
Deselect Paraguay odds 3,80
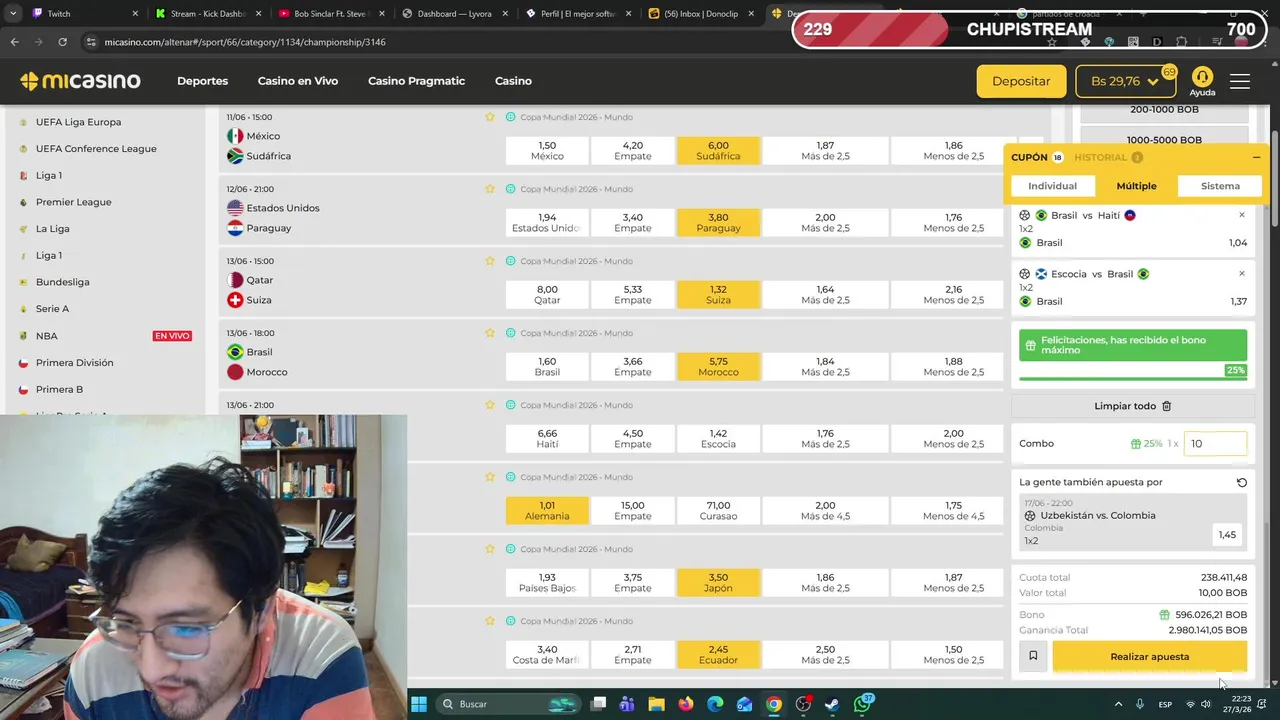coord(718,222)
